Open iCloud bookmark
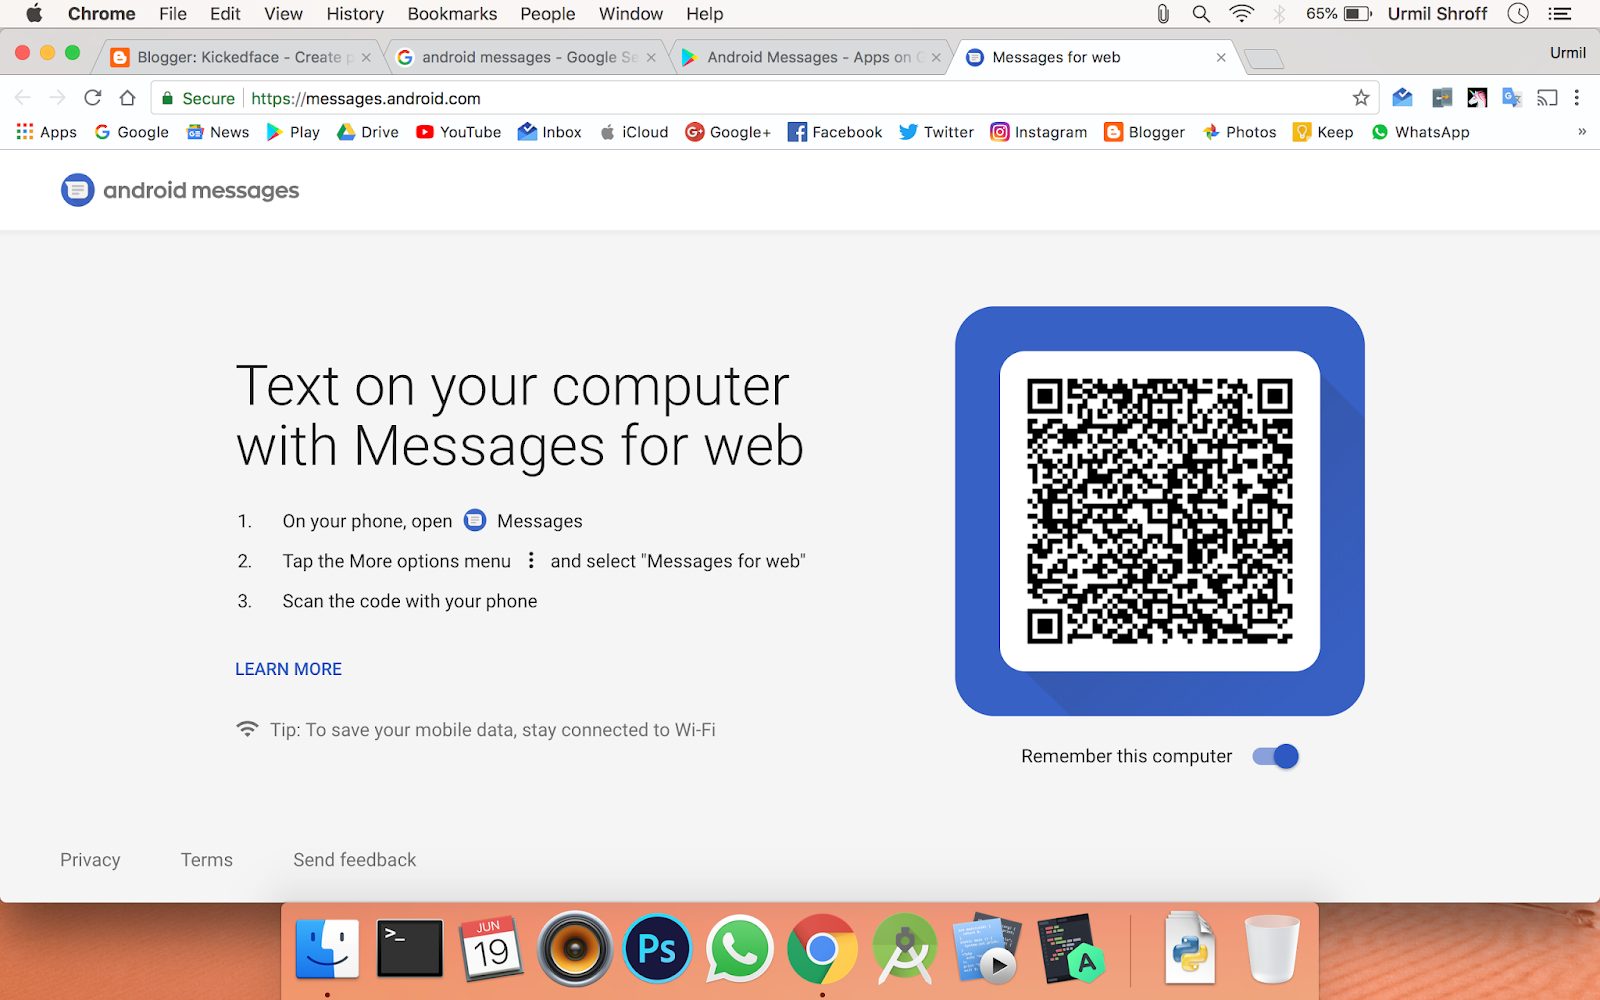1600x1000 pixels. point(634,132)
